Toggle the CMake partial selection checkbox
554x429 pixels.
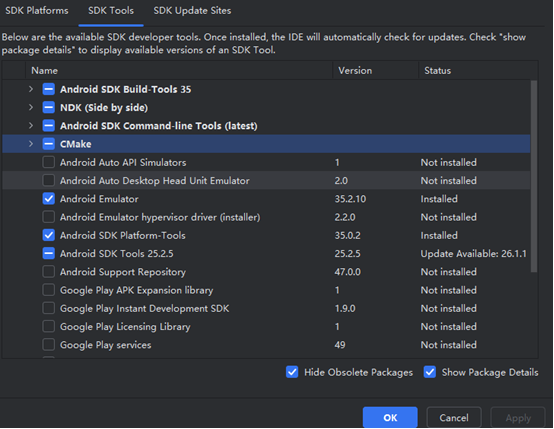click(x=48, y=144)
